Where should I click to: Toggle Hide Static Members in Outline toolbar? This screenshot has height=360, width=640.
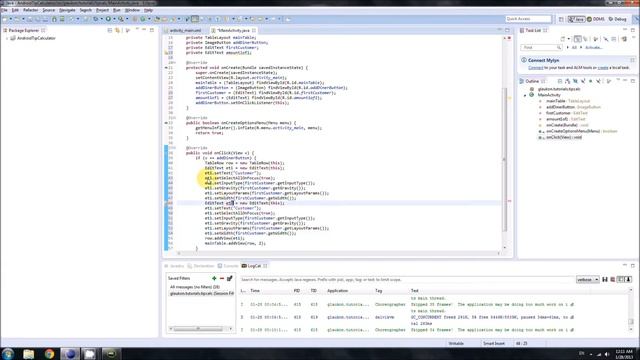click(x=583, y=81)
